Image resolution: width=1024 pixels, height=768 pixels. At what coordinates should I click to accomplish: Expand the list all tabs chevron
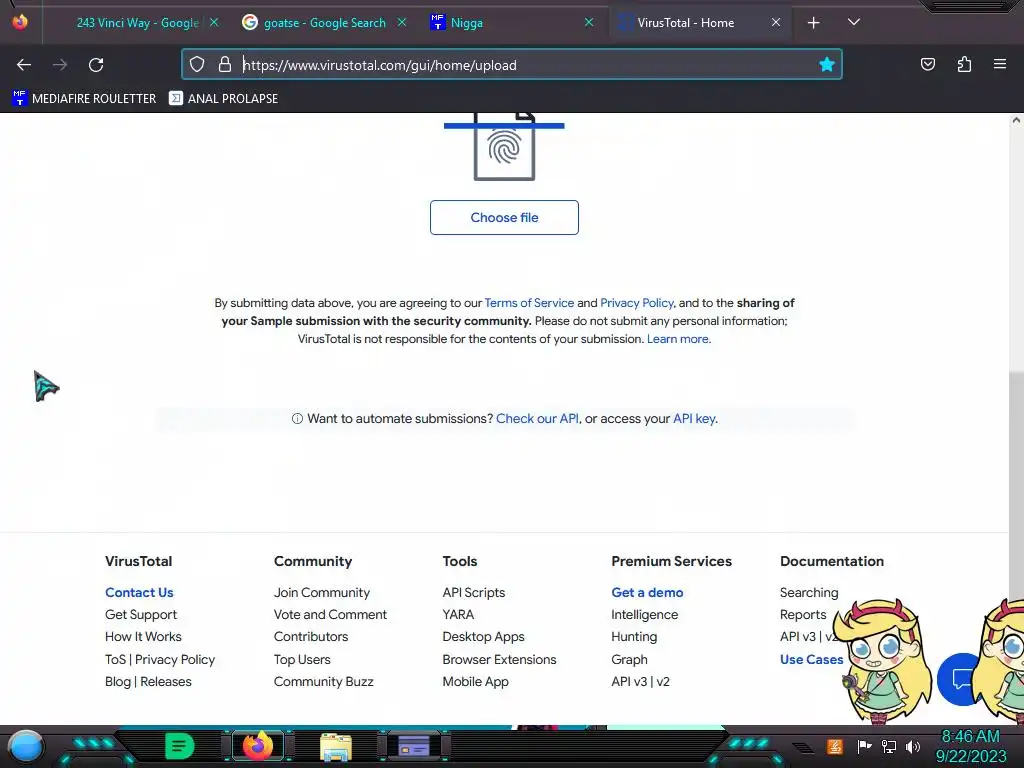pyautogui.click(x=854, y=22)
